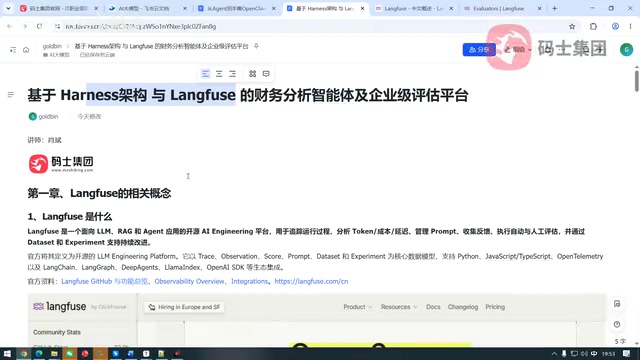Click the Hiring in Europe and SF badge
This screenshot has width=640, height=360.
[x=184, y=307]
